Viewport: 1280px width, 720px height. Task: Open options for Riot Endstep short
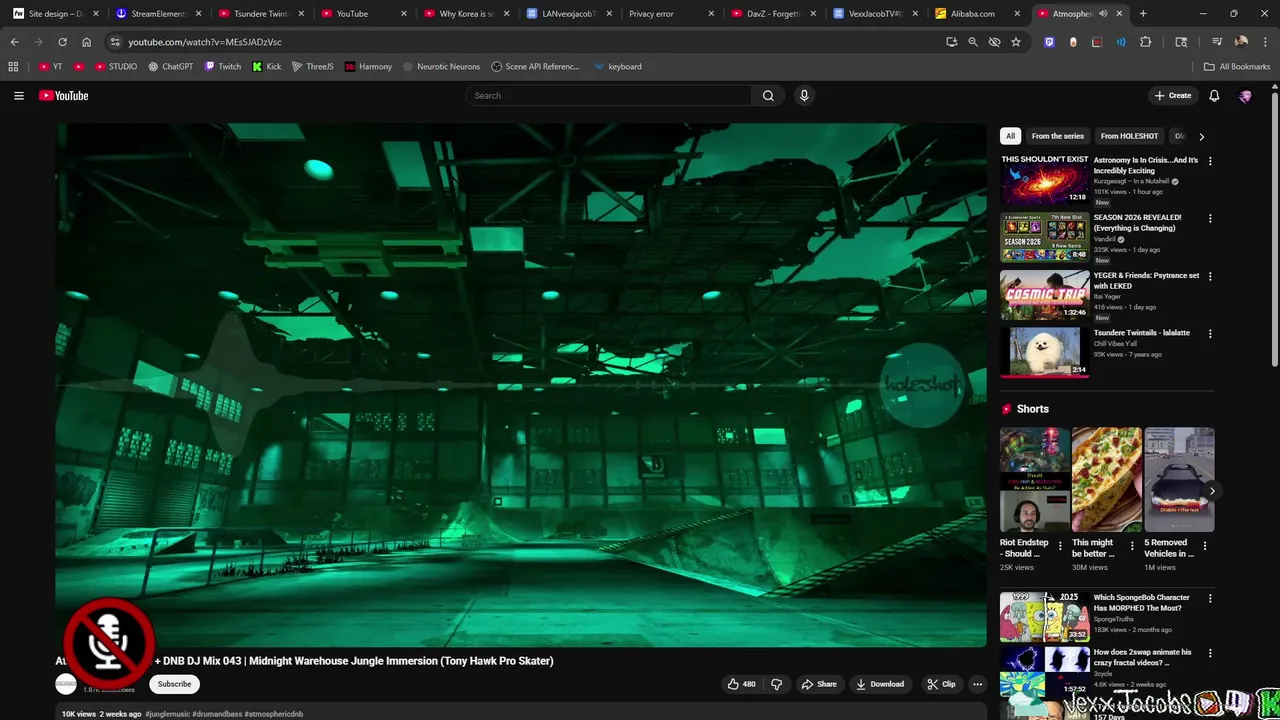point(1060,546)
